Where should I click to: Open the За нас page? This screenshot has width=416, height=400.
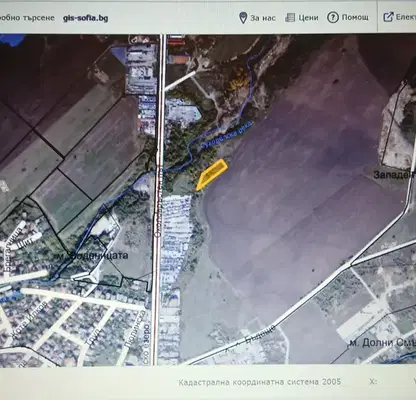pyautogui.click(x=263, y=18)
